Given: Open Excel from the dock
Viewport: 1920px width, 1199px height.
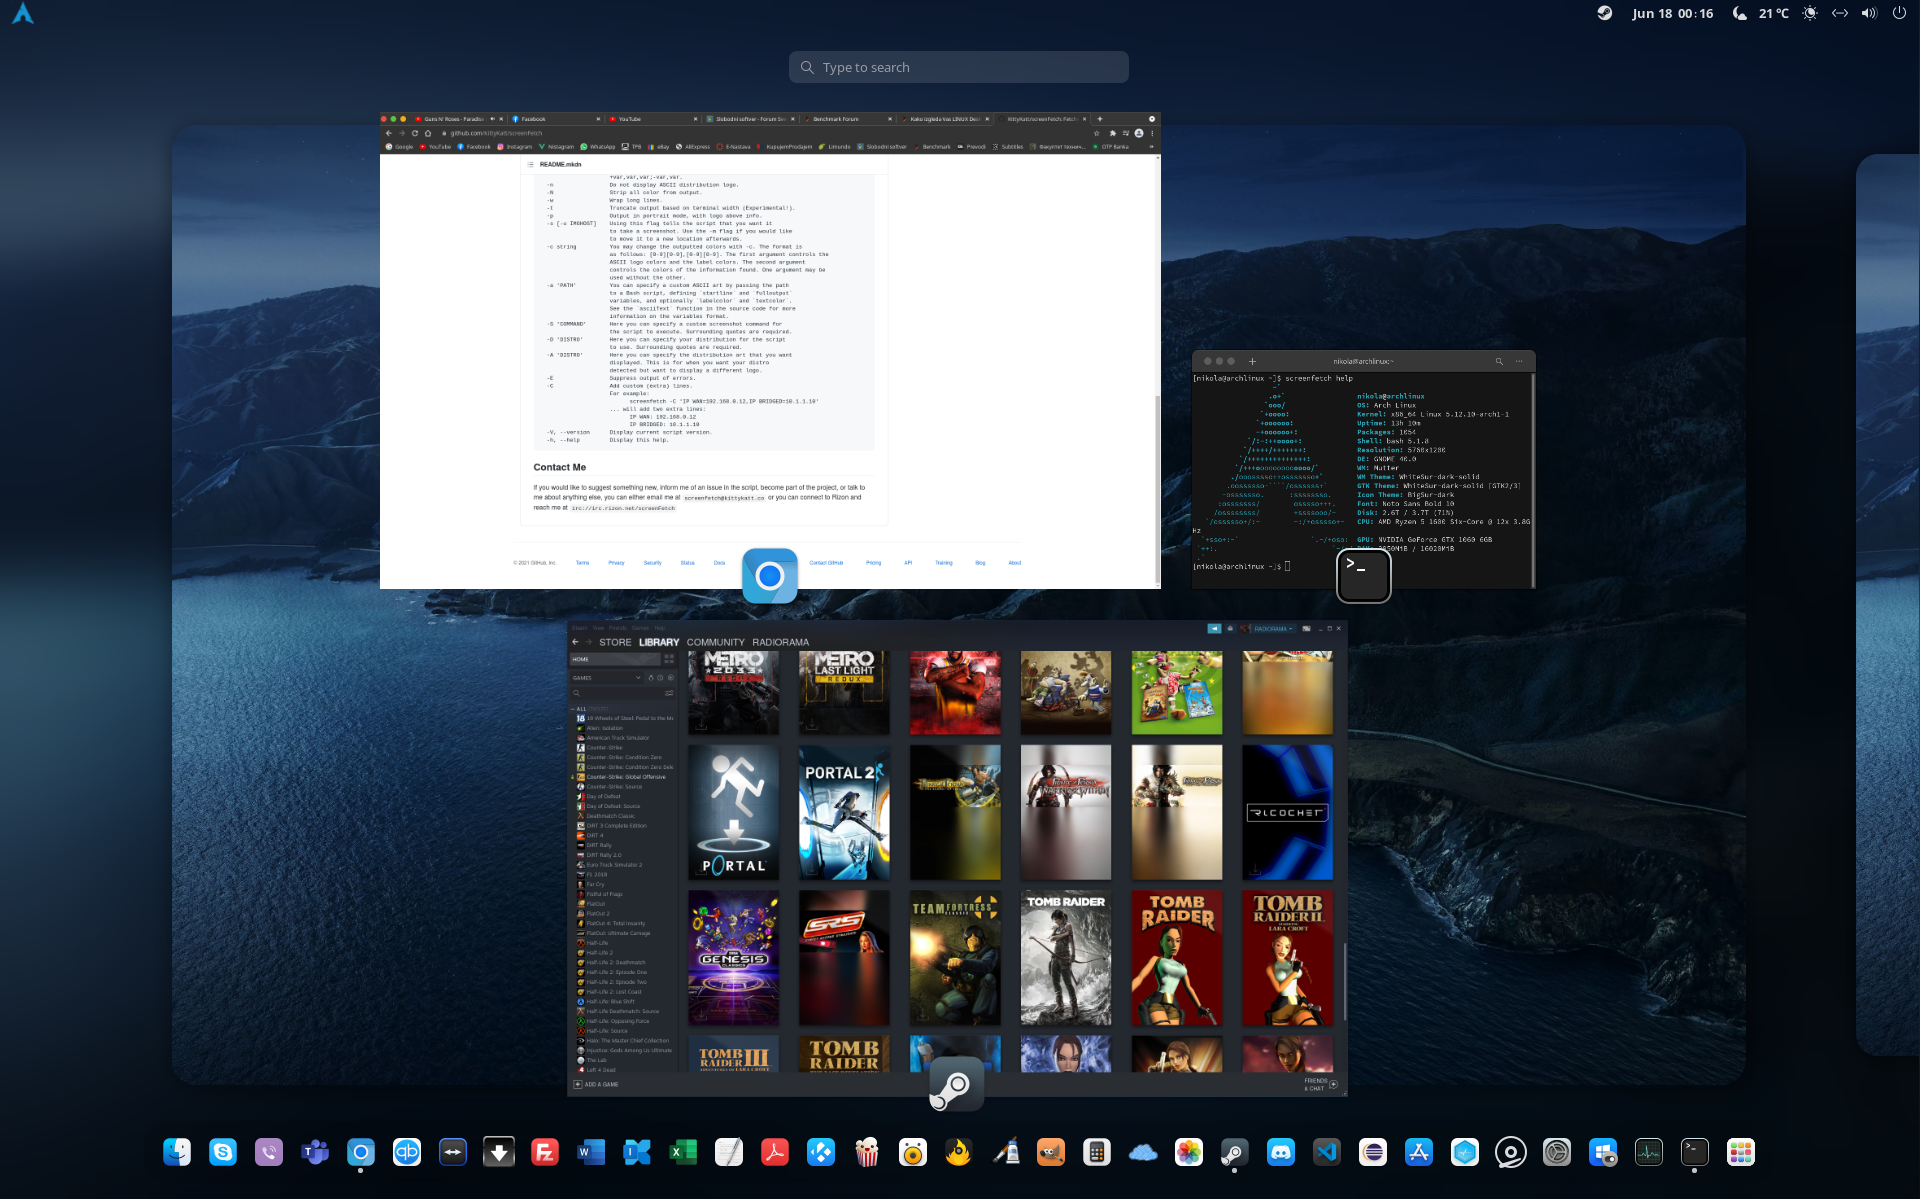Looking at the screenshot, I should [683, 1152].
